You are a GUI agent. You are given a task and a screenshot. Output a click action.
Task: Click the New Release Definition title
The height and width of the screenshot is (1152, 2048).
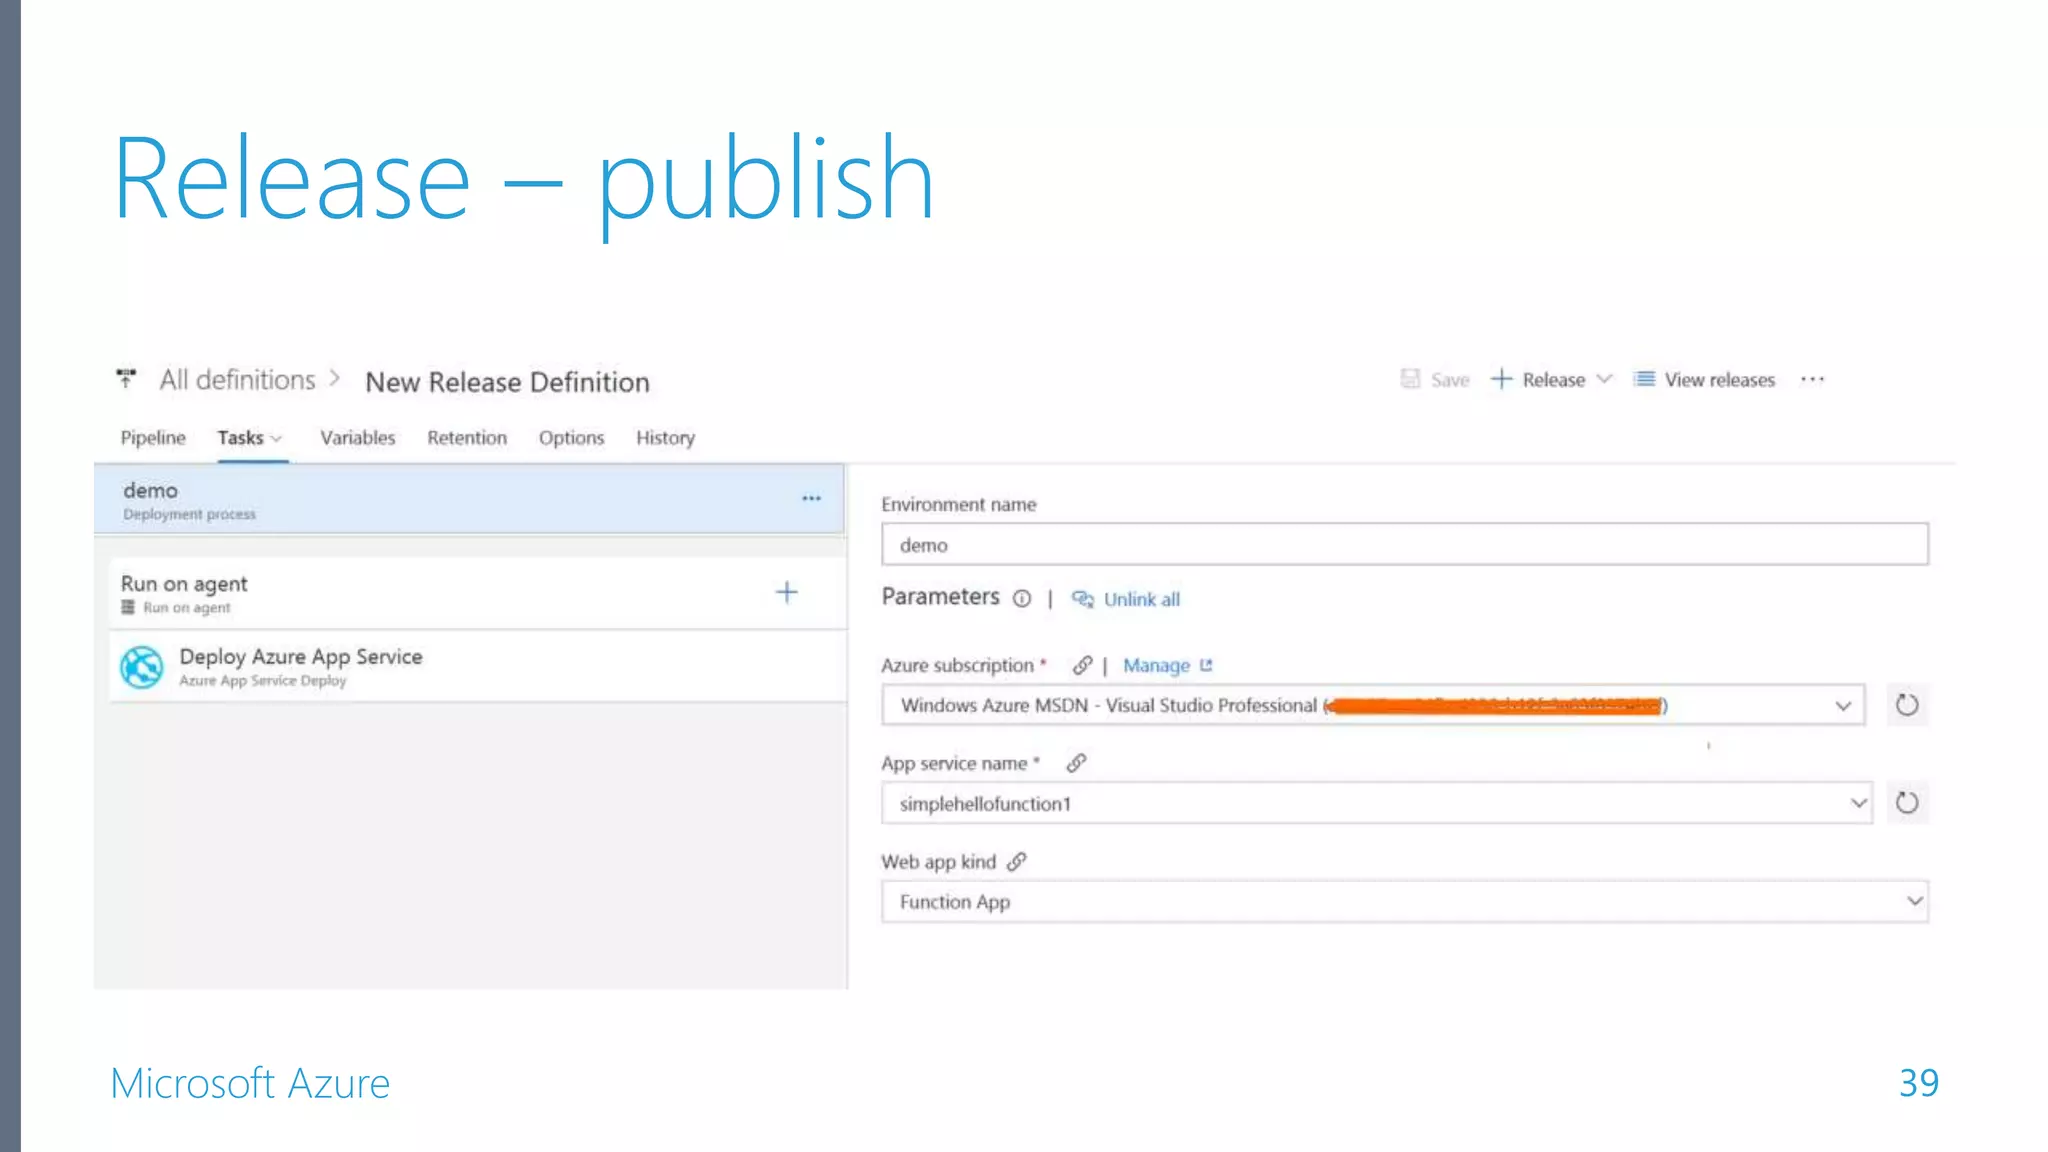pyautogui.click(x=507, y=382)
